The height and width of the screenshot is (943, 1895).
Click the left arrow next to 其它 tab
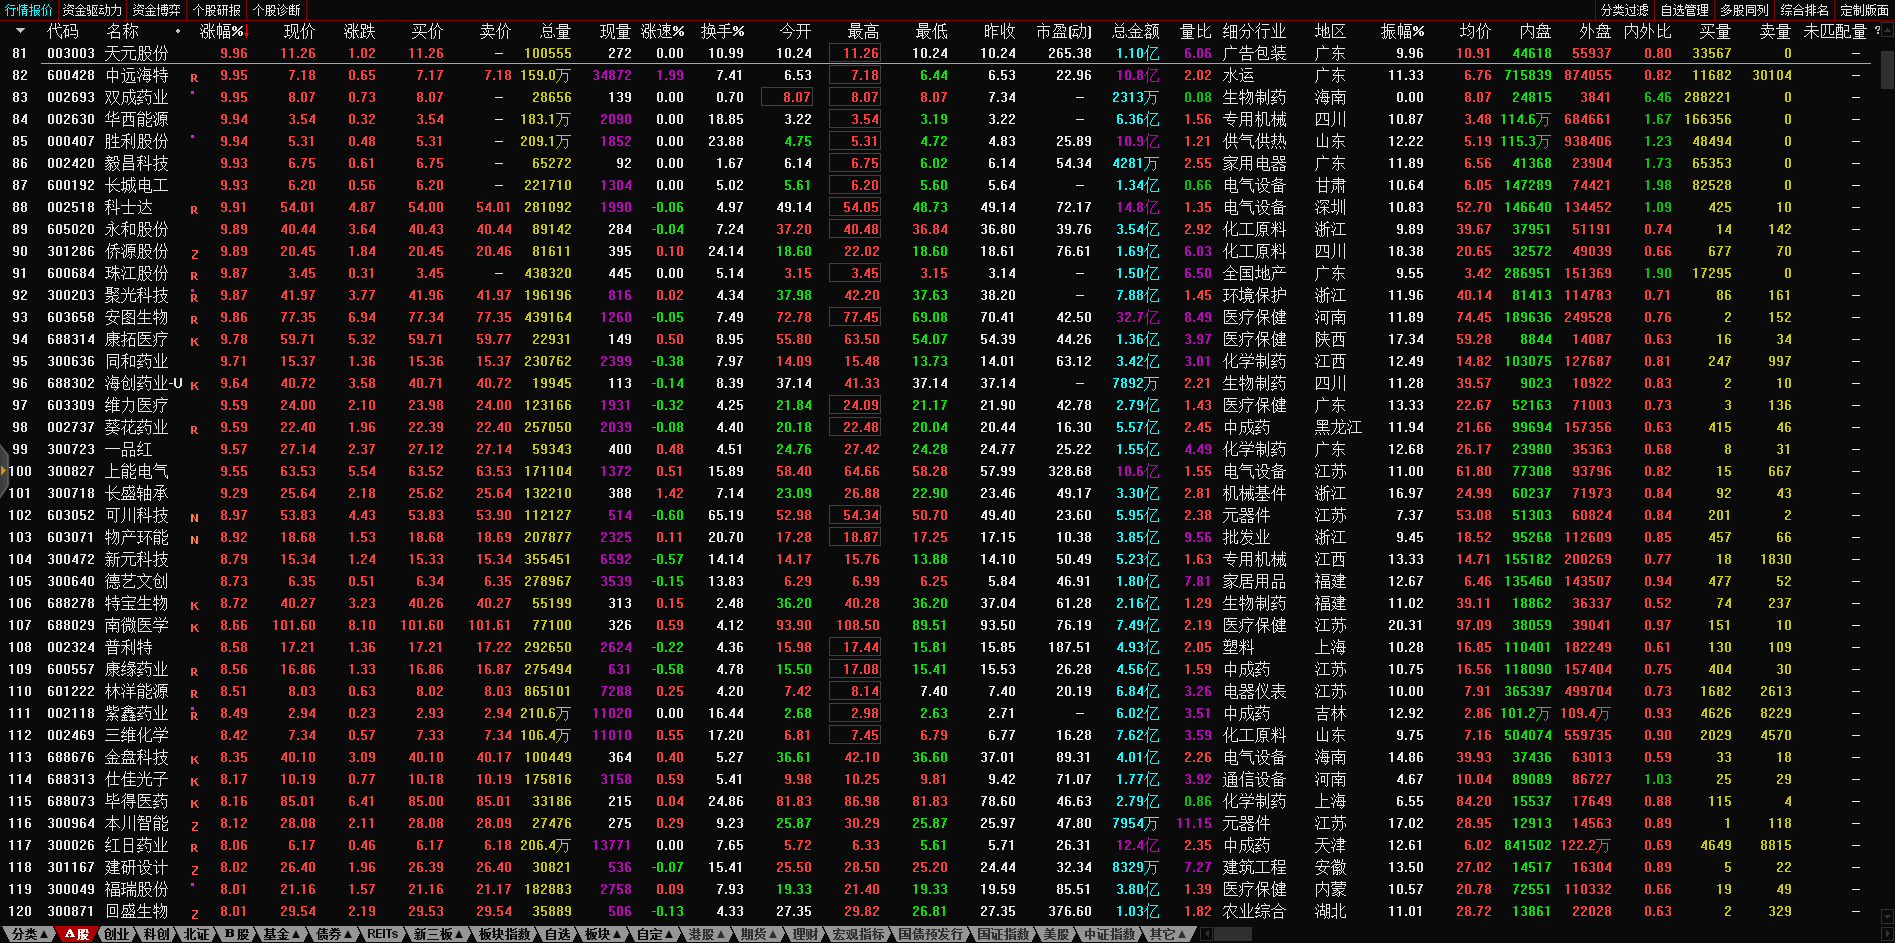(x=1207, y=934)
